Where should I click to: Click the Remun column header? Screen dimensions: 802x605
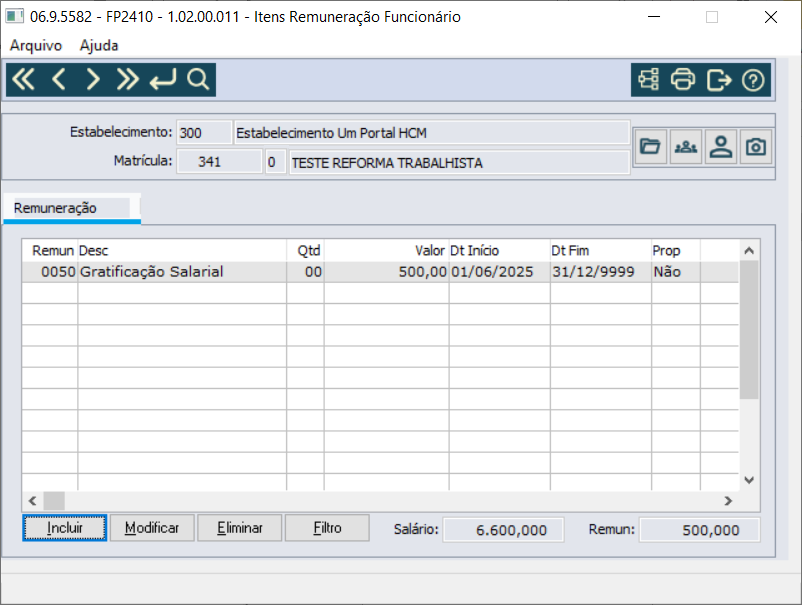click(x=50, y=251)
